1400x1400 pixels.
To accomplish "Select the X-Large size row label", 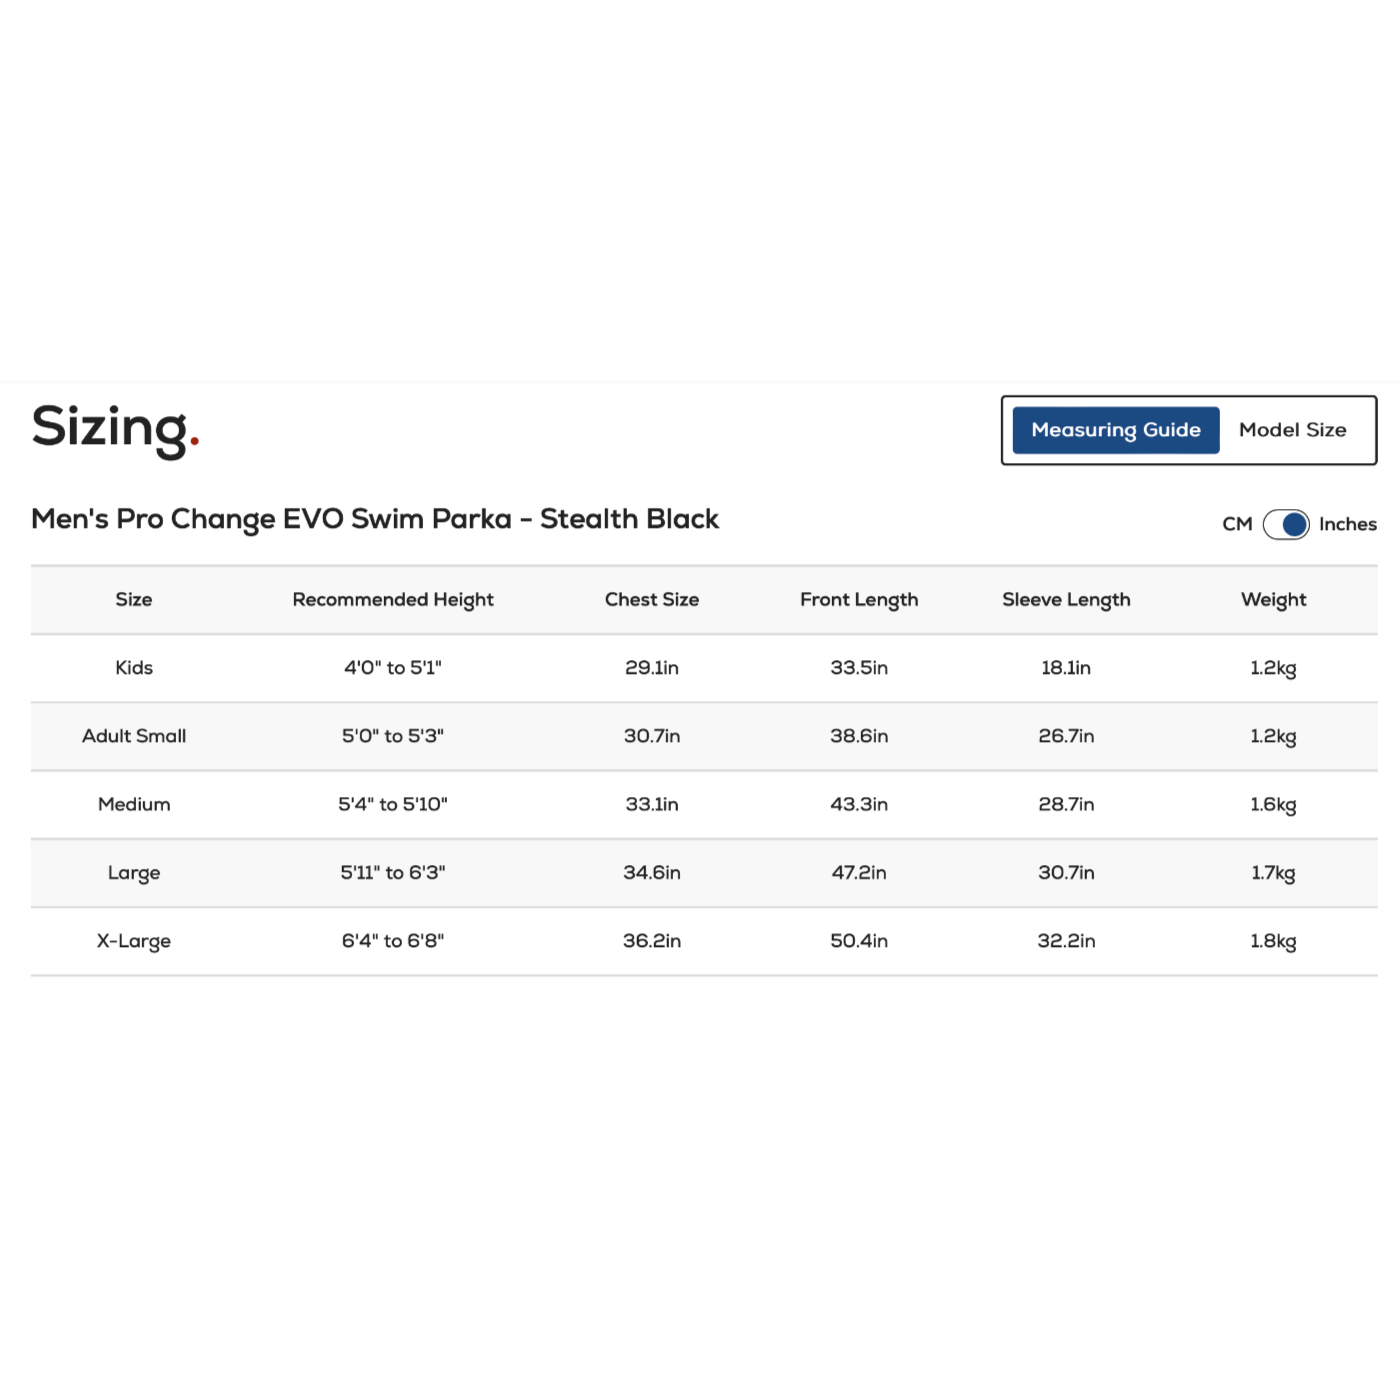I will [134, 941].
